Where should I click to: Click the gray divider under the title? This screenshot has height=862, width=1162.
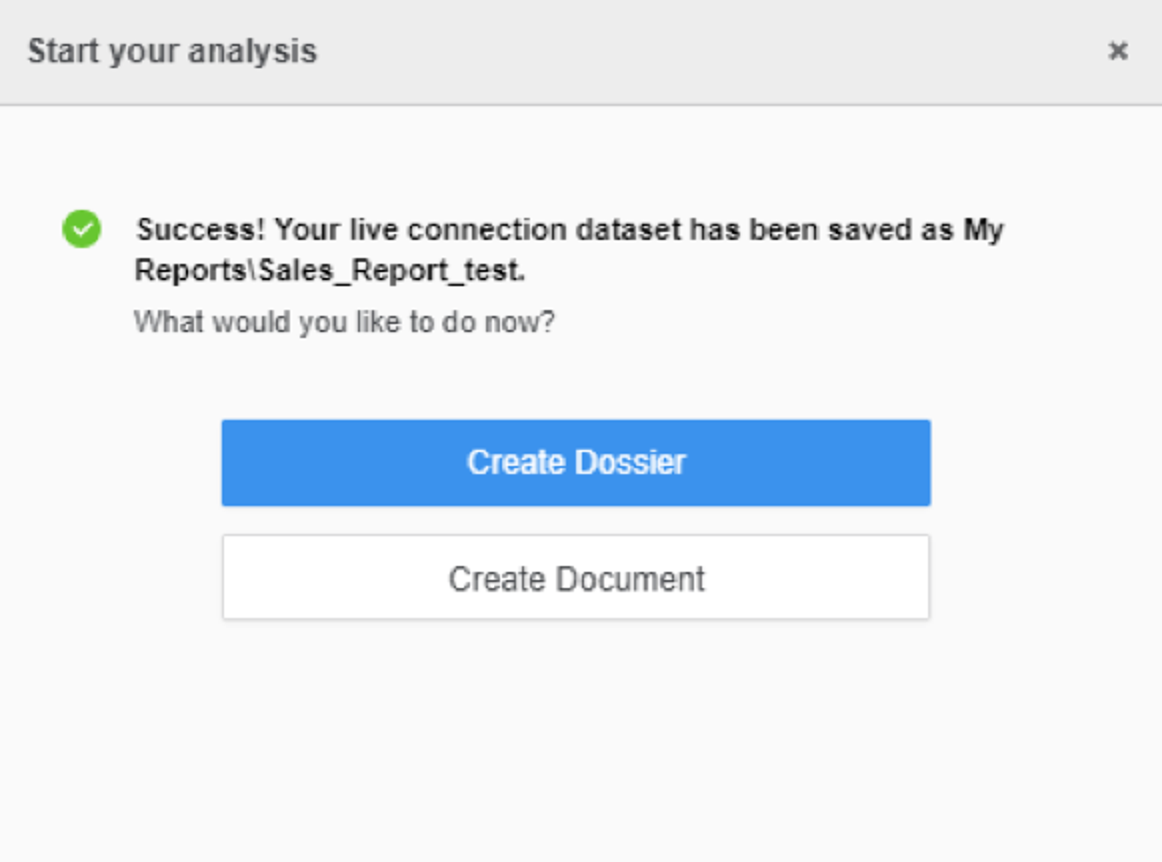click(581, 98)
